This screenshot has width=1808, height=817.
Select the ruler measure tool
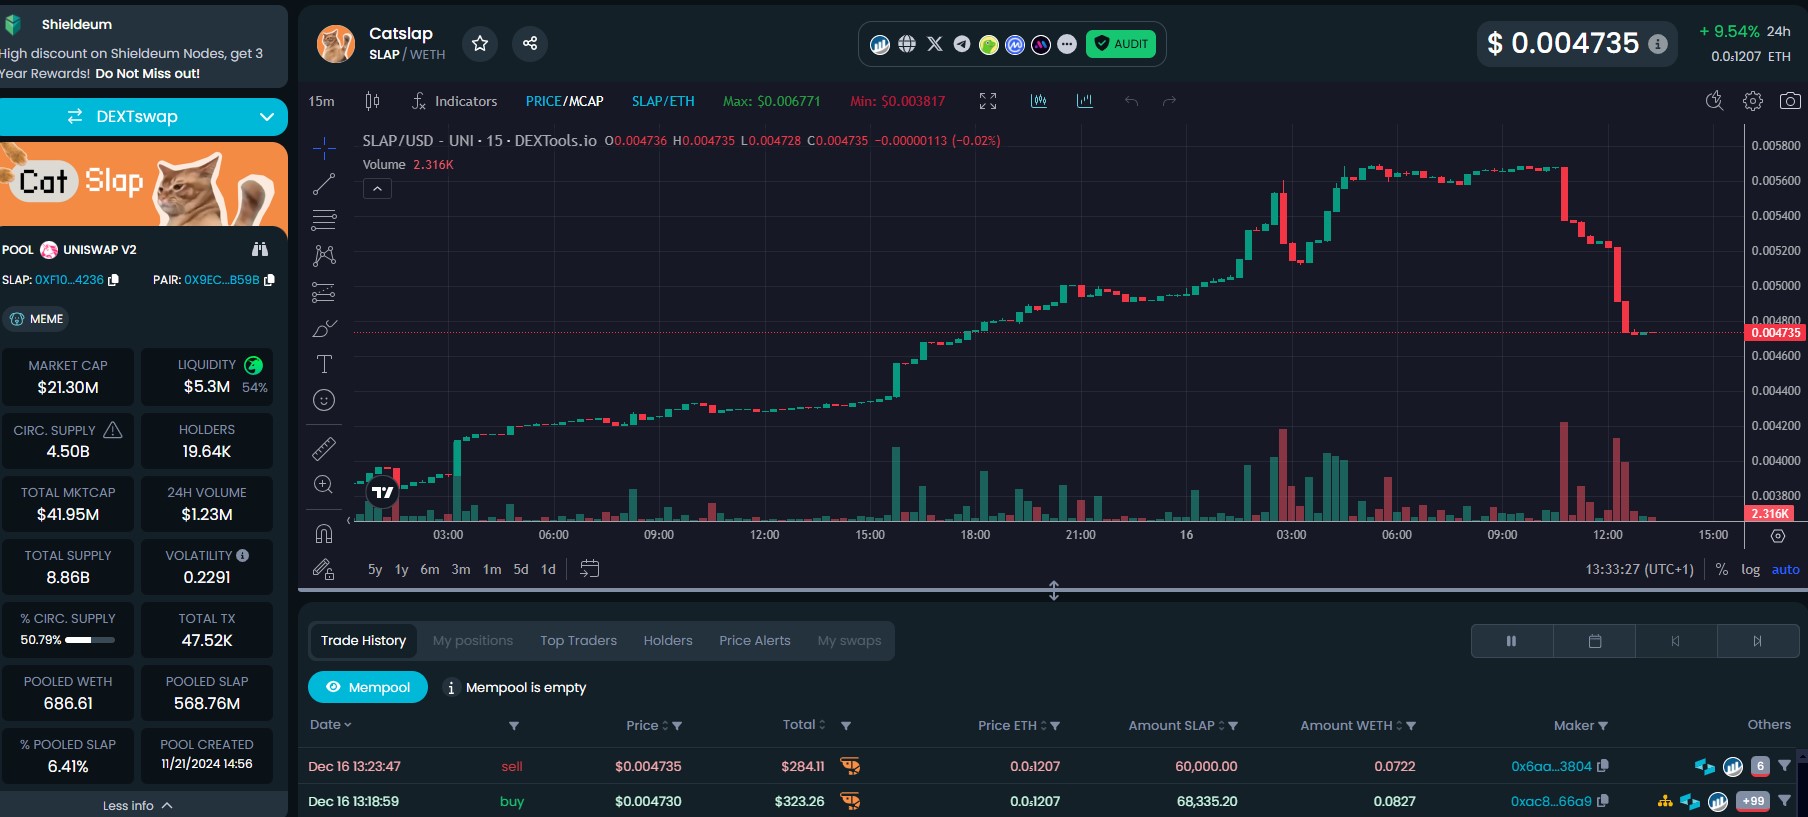[x=324, y=448]
